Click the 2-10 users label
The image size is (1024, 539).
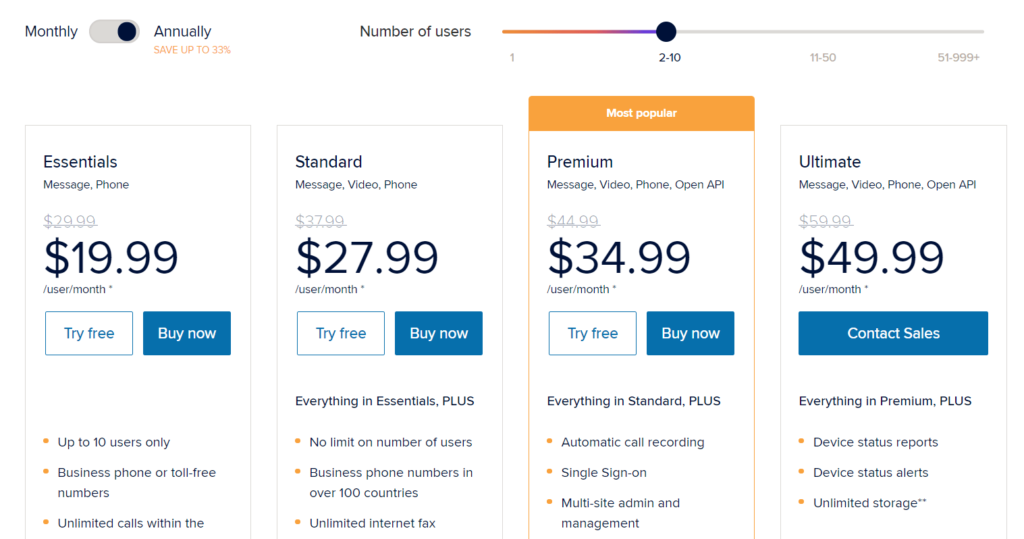[669, 57]
